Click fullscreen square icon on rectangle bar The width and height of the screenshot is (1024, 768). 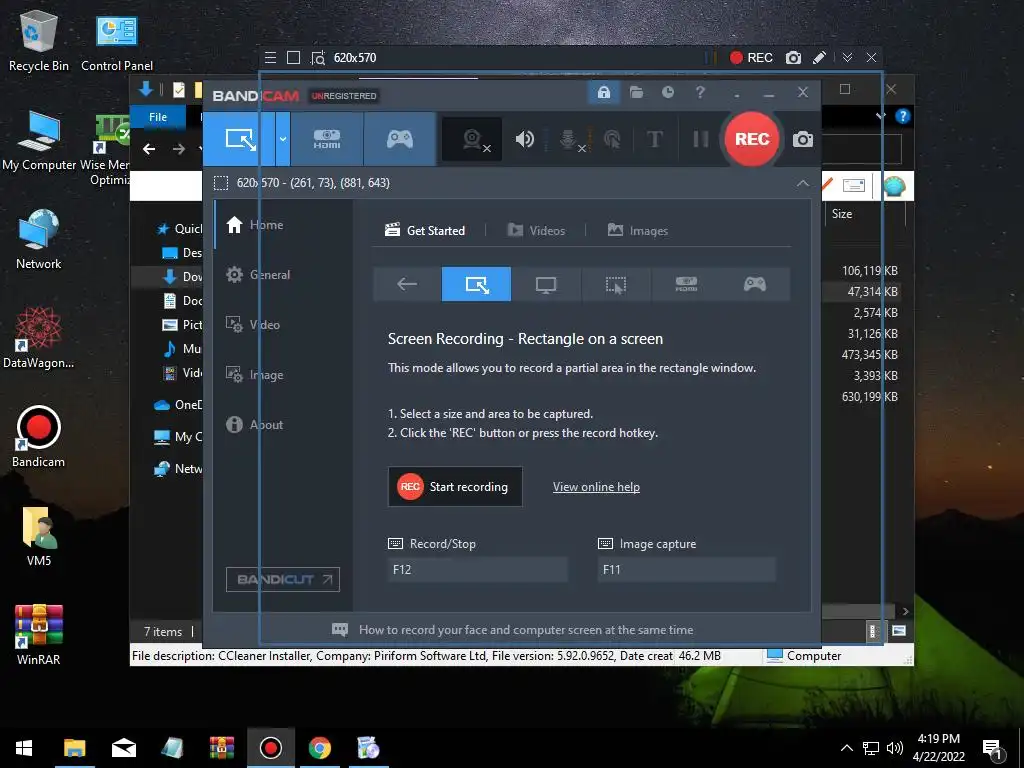click(x=294, y=57)
